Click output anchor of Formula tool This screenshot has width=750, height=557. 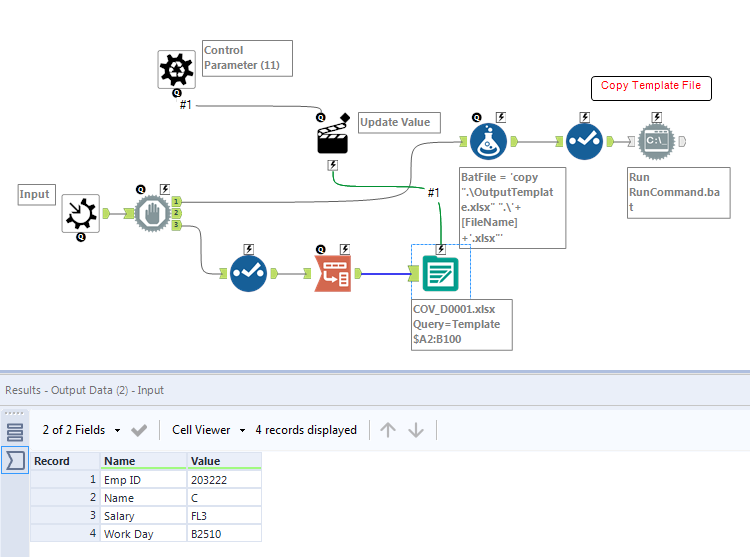coord(514,142)
